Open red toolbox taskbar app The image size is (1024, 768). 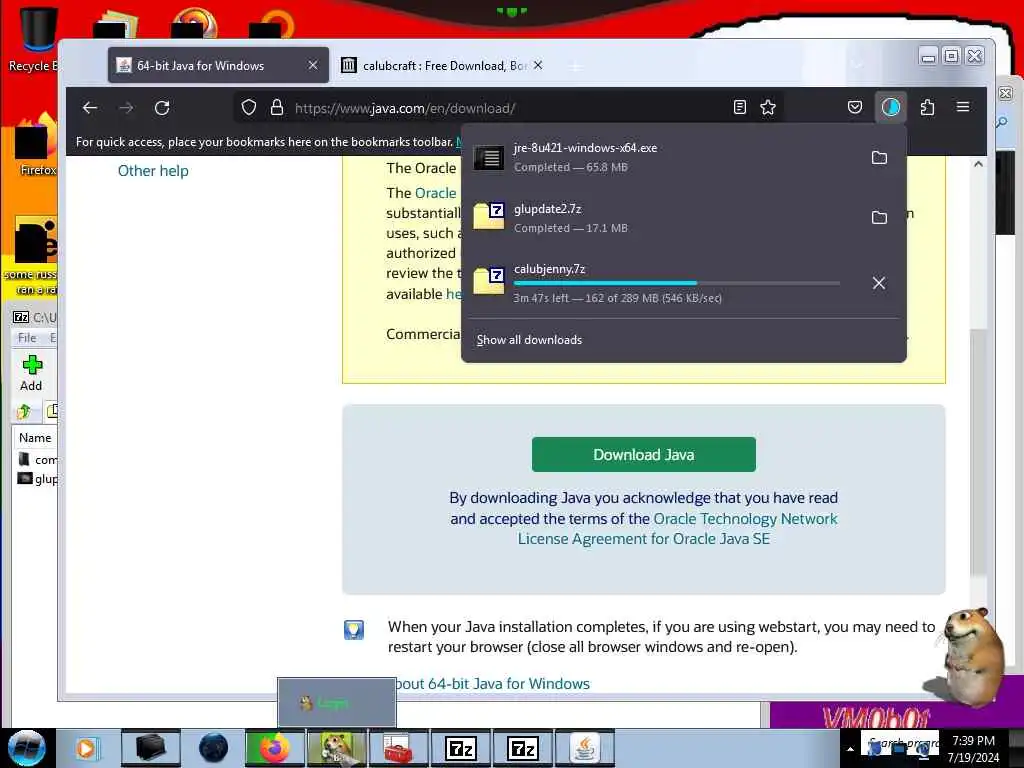[x=397, y=748]
